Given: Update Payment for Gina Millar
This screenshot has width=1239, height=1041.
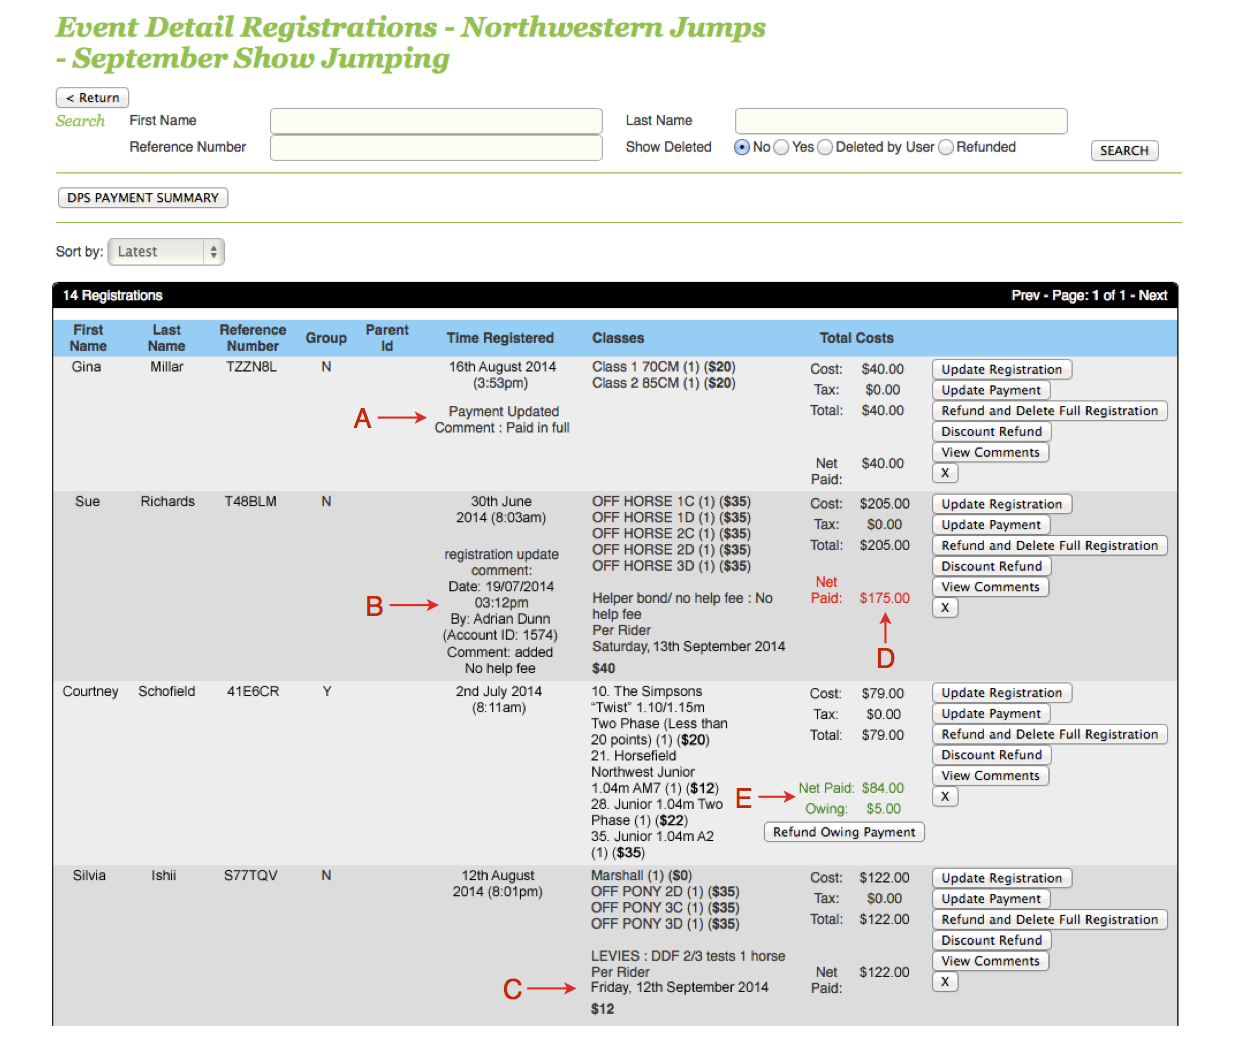Looking at the screenshot, I should click(x=991, y=390).
